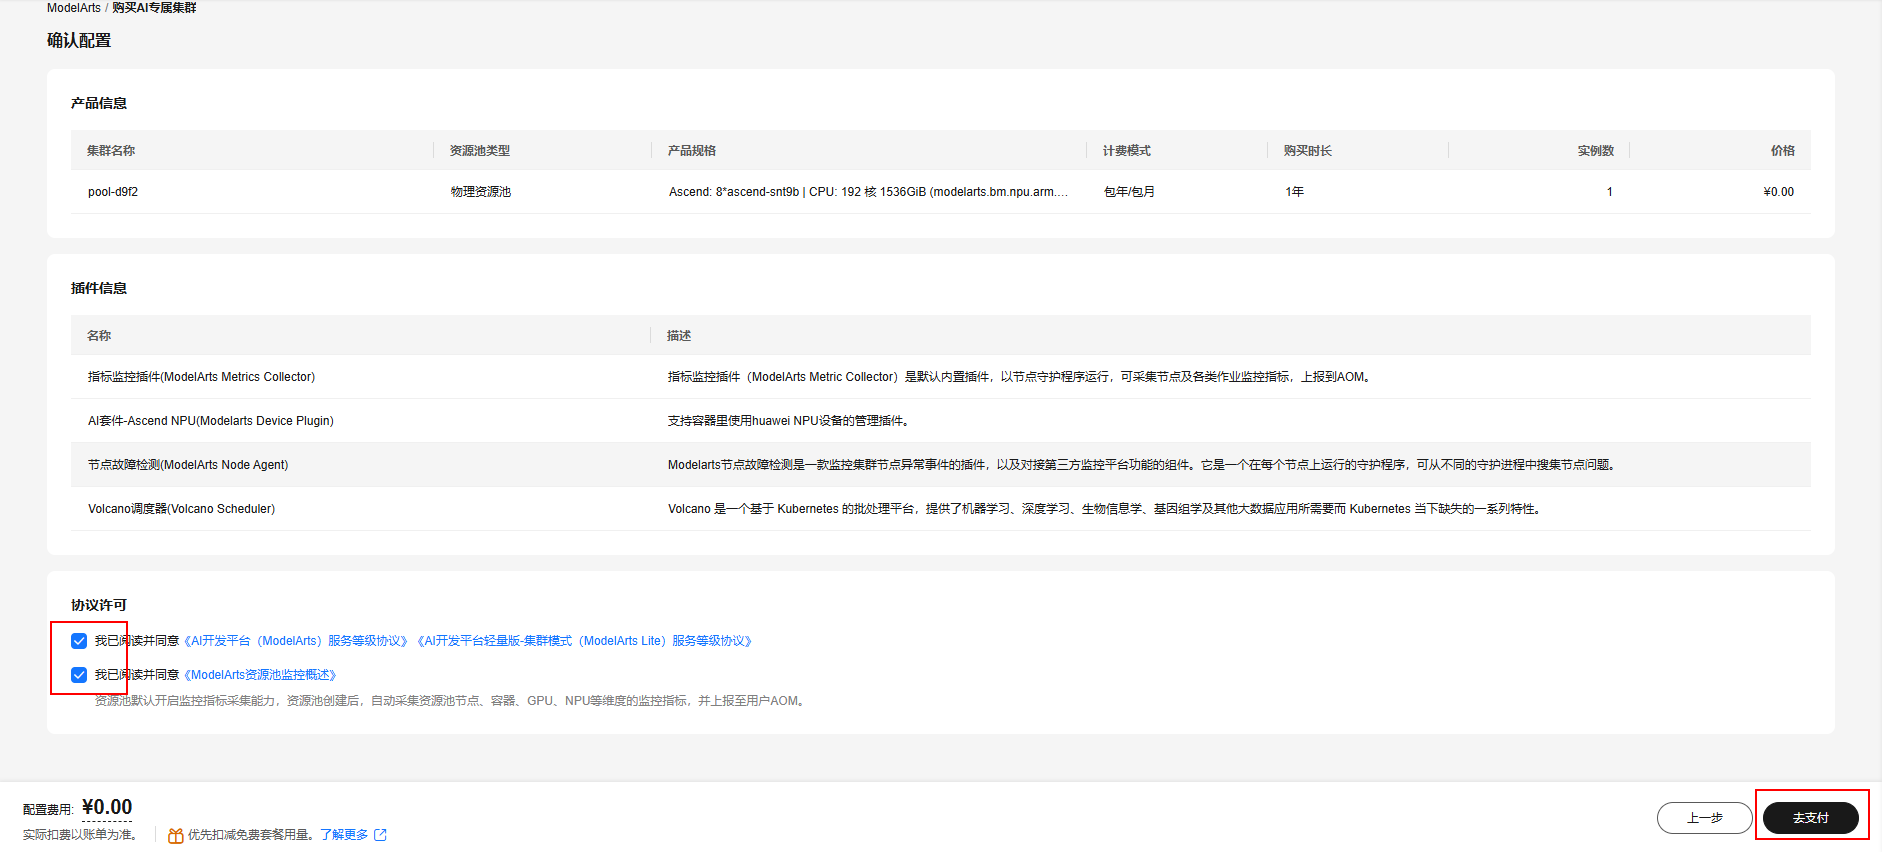Viewport: 1882px width, 852px height.
Task: Click the 支持容器里使用huawei NPU设备的管理插件 description
Action: tap(791, 421)
